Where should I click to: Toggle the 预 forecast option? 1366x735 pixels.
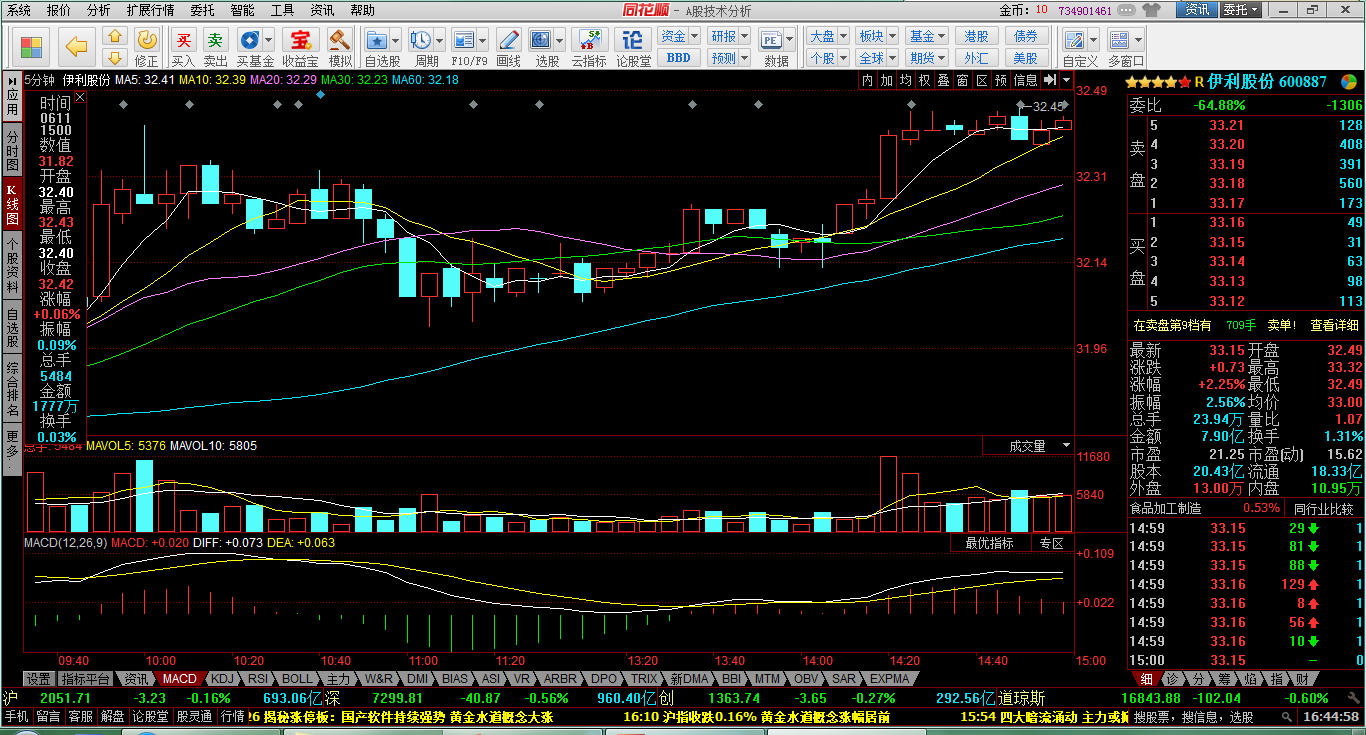pos(1000,80)
